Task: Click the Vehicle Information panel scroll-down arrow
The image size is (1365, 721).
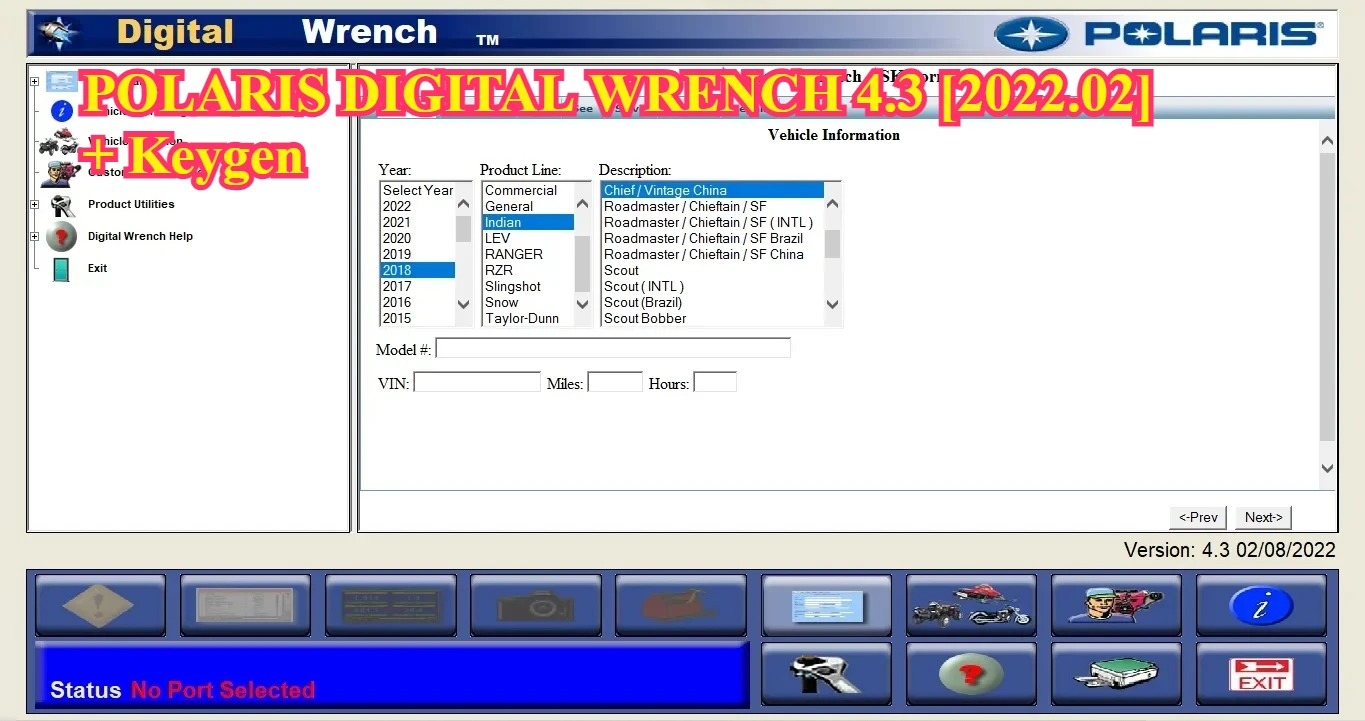Action: 1327,467
